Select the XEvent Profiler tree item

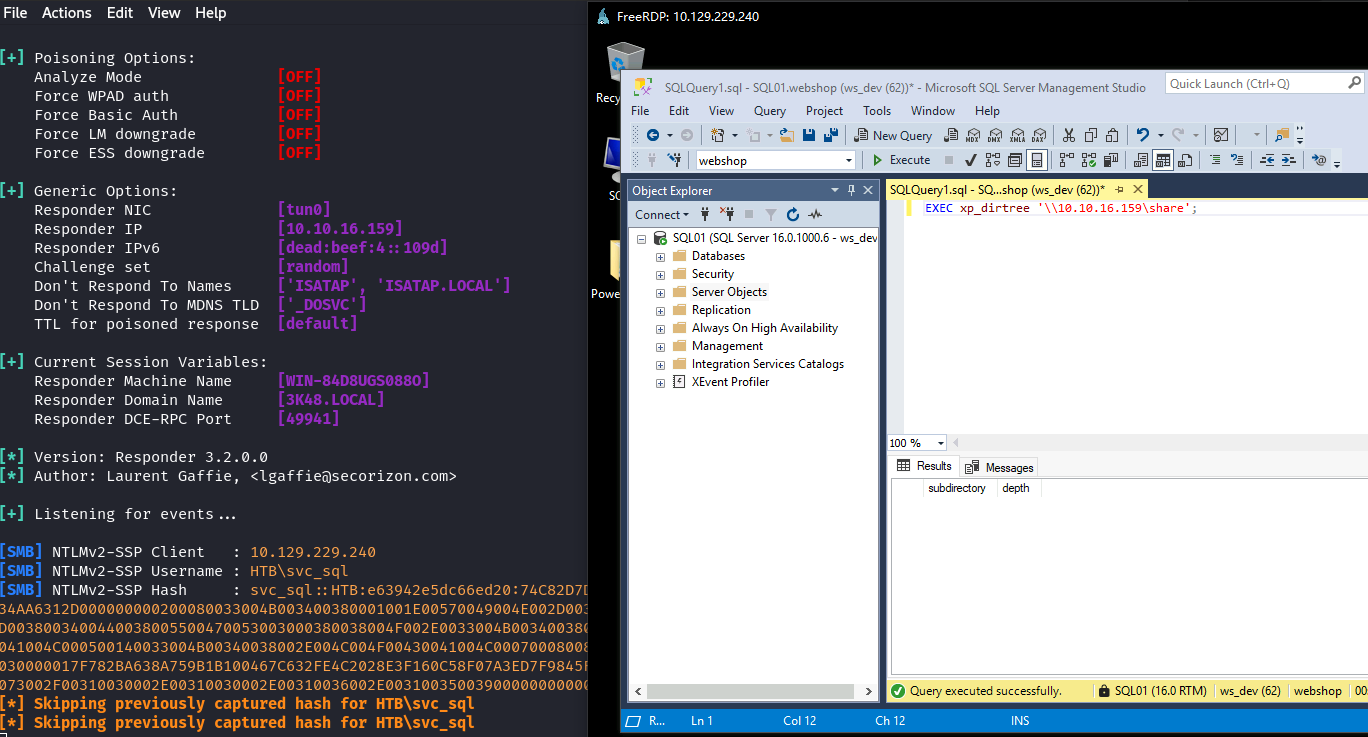pyautogui.click(x=731, y=382)
